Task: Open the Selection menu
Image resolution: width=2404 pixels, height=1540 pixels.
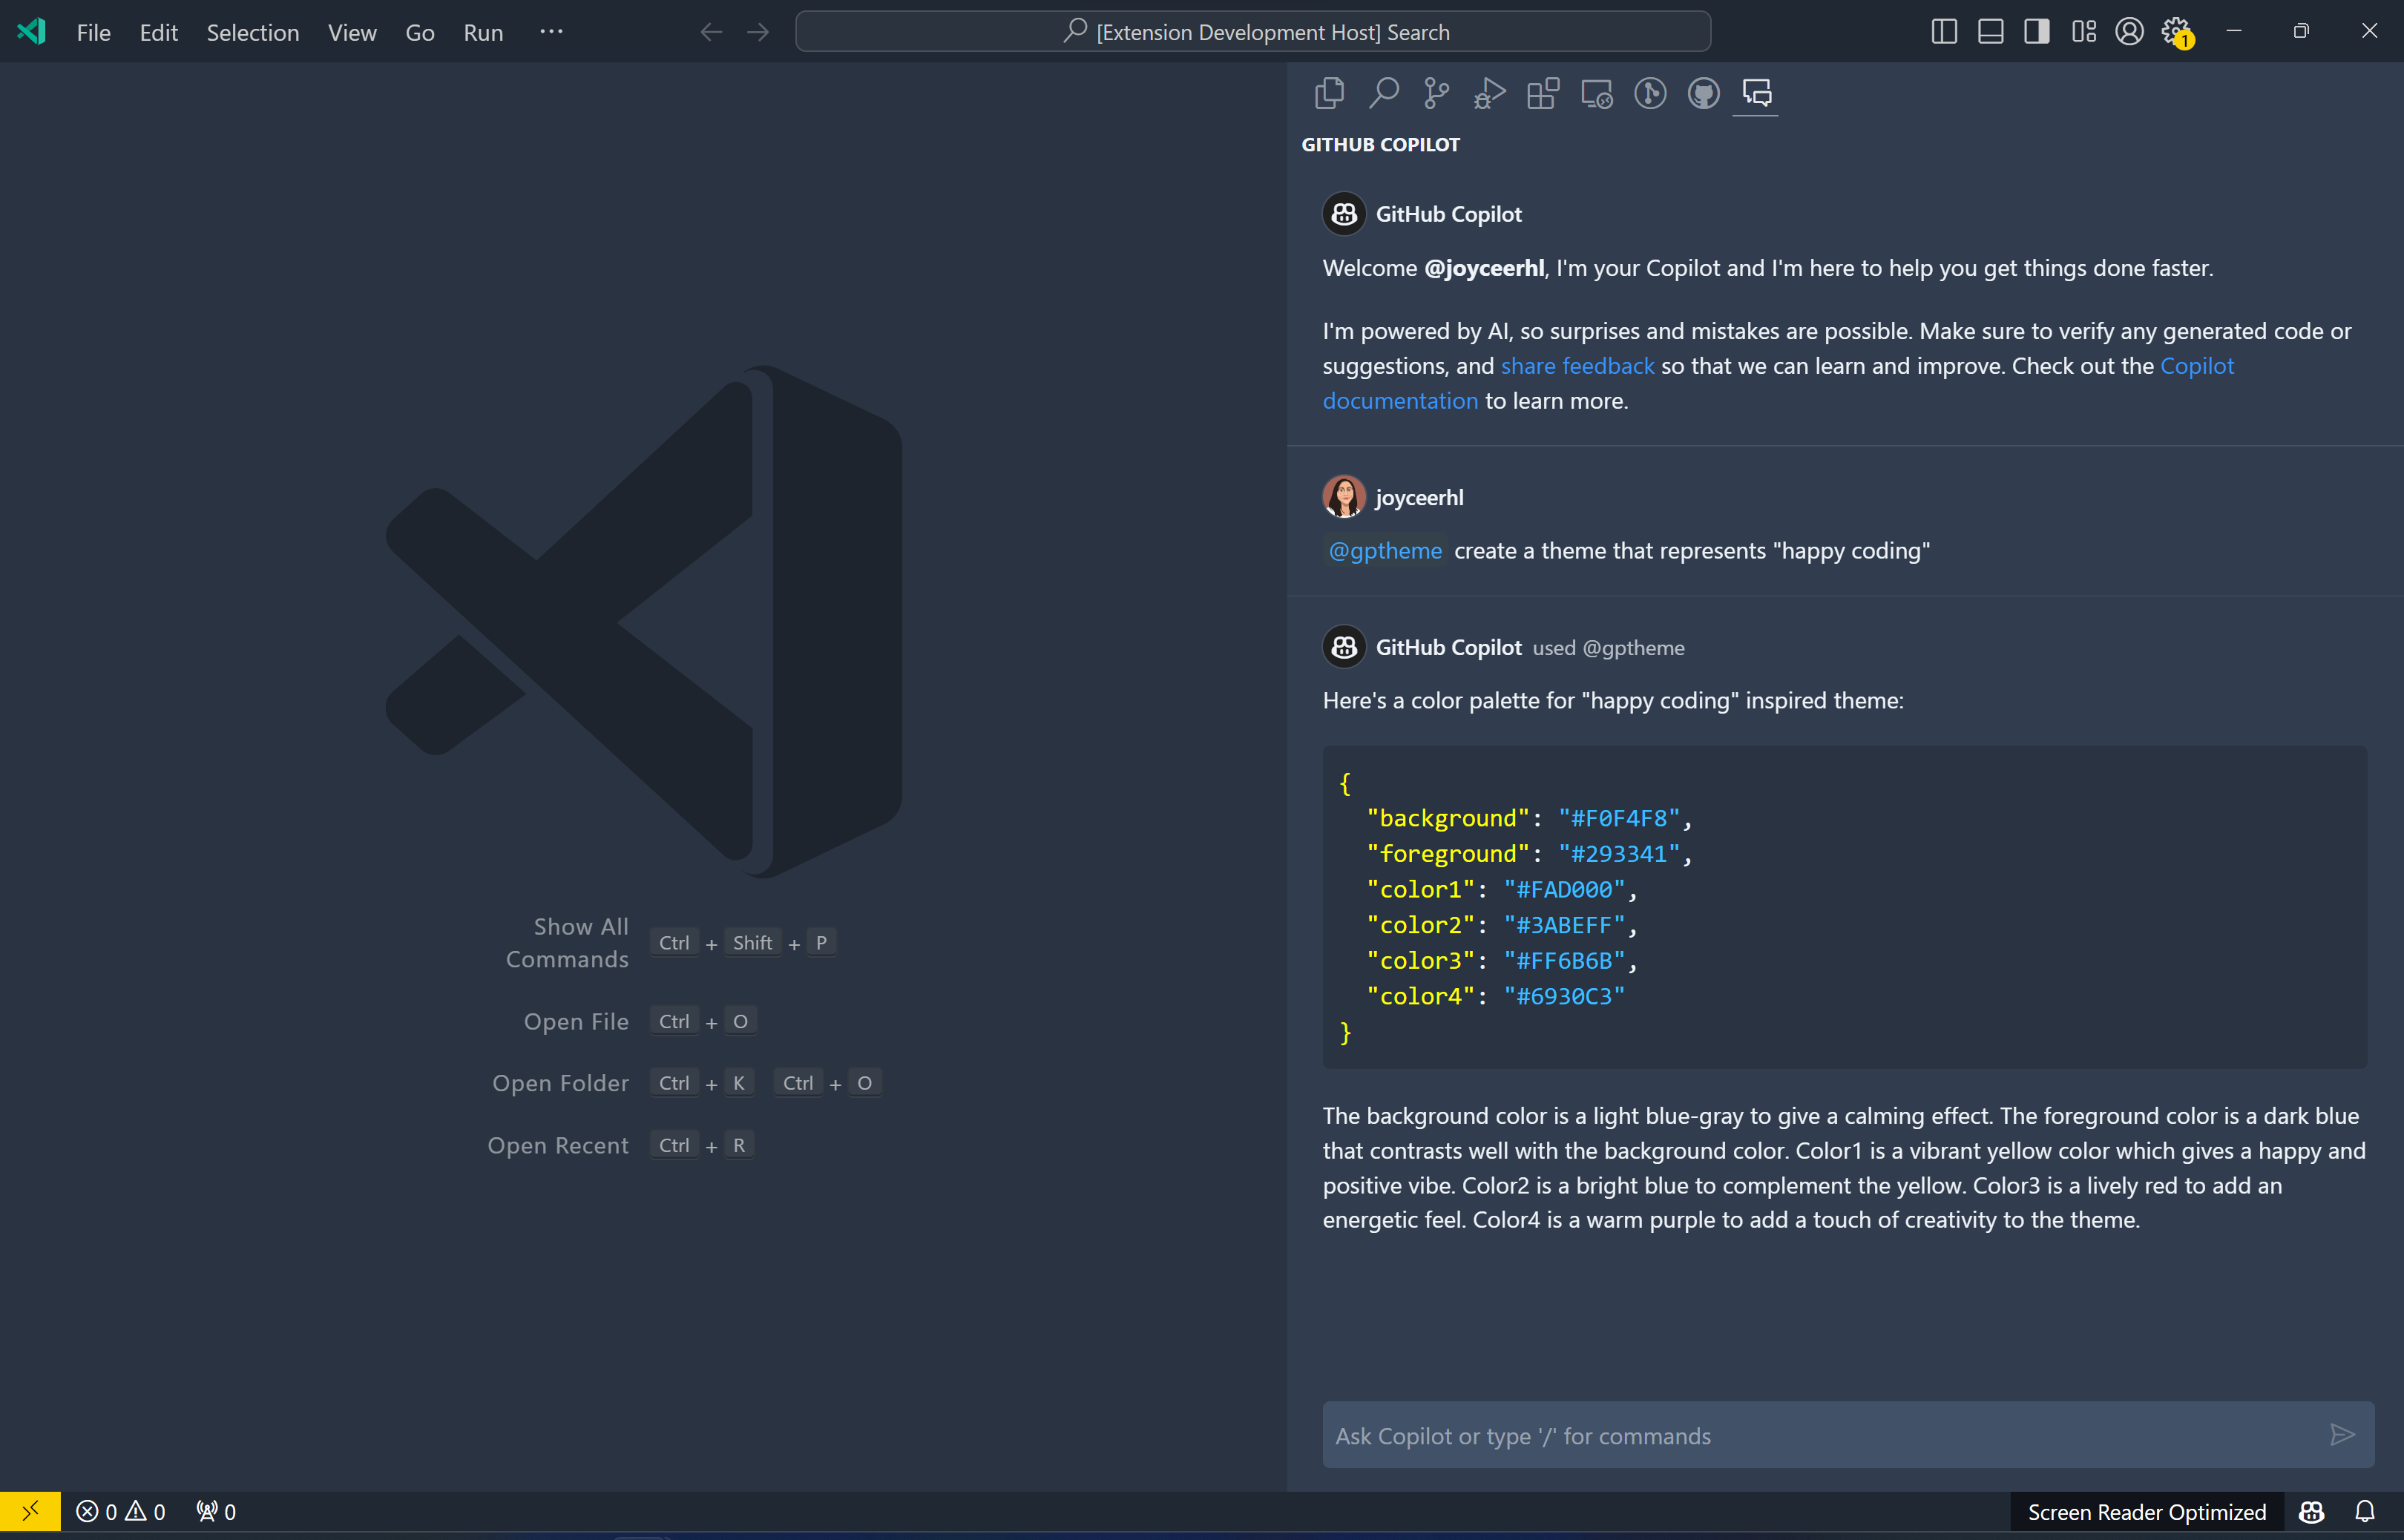Action: coord(252,32)
